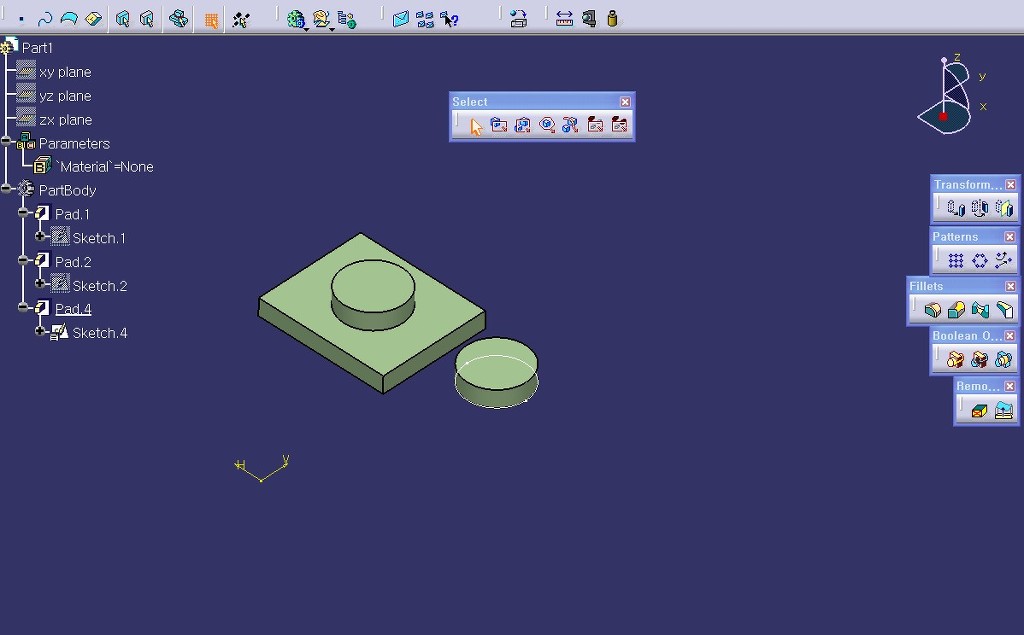This screenshot has width=1024, height=635.
Task: Click the first Boolean Operations icon
Action: [956, 359]
